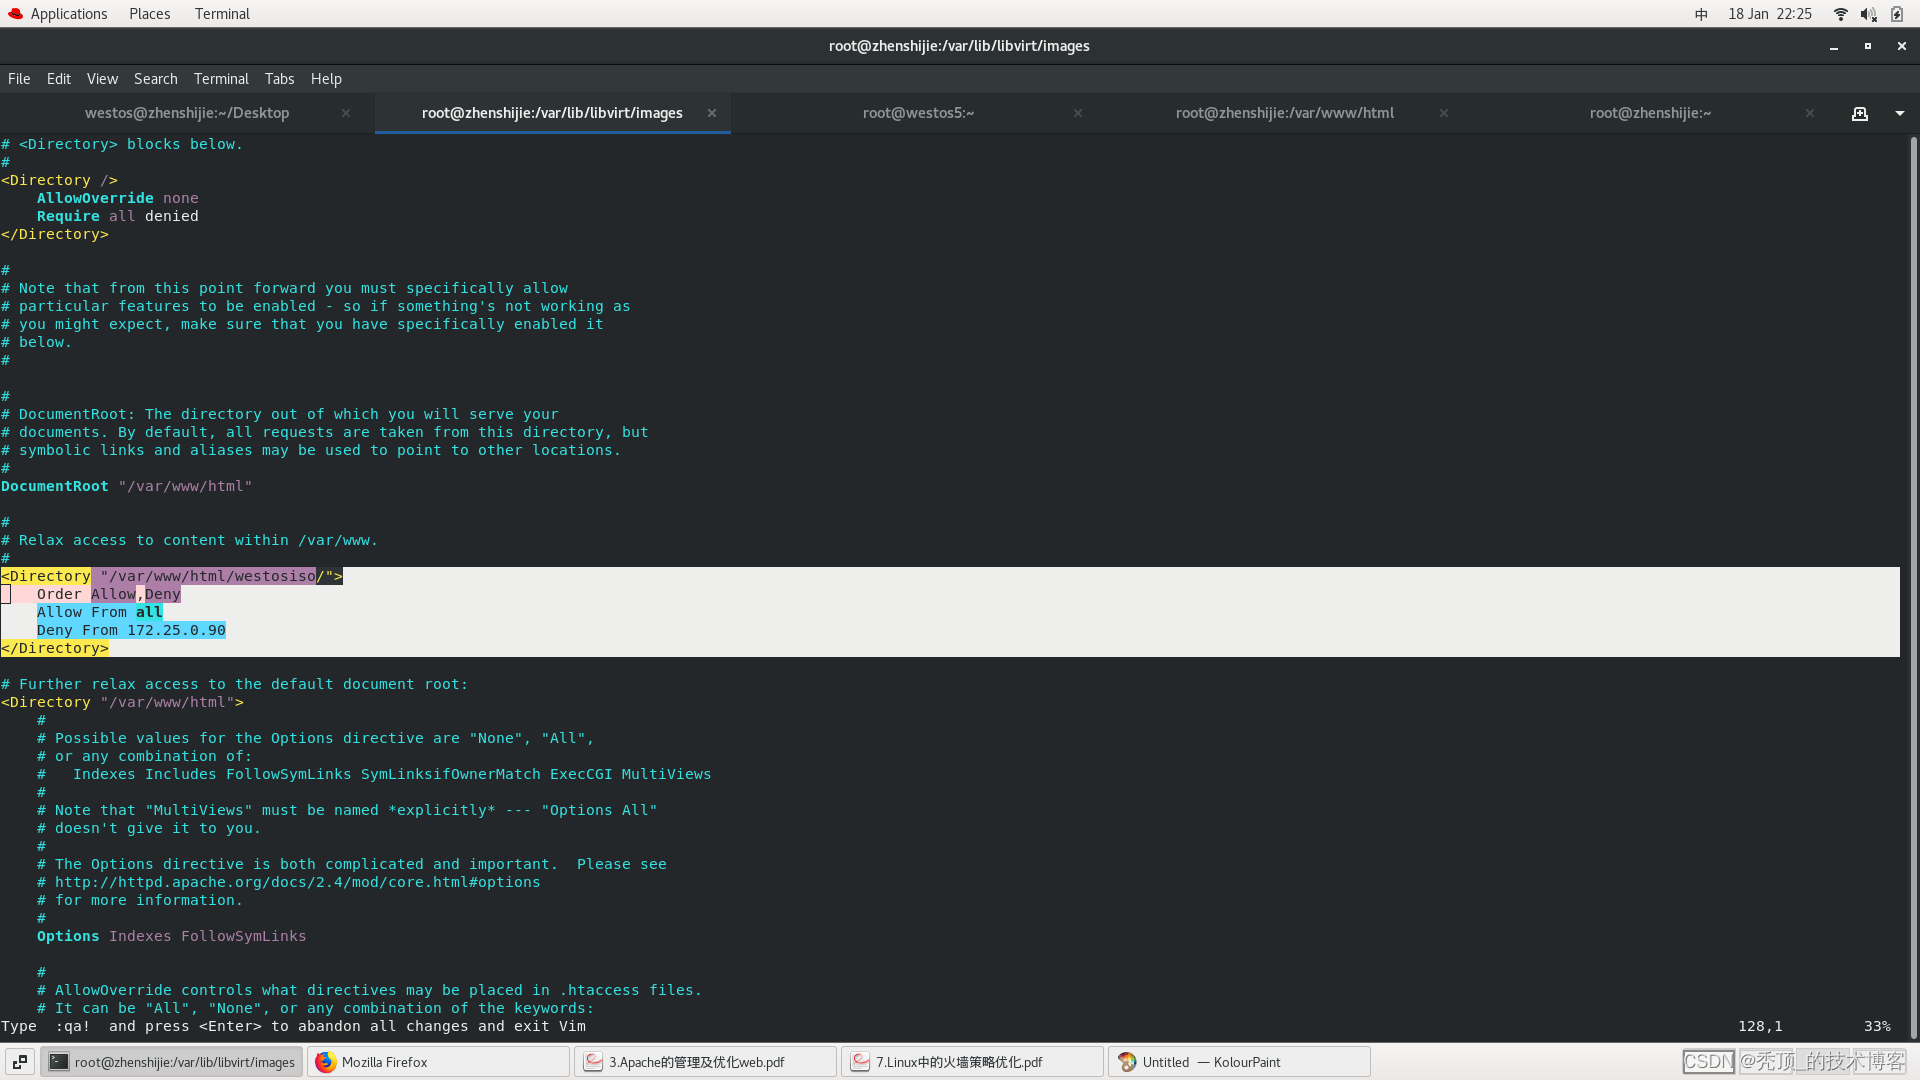Expand the tab list dropdown arrow
The height and width of the screenshot is (1080, 1920).
point(1900,114)
